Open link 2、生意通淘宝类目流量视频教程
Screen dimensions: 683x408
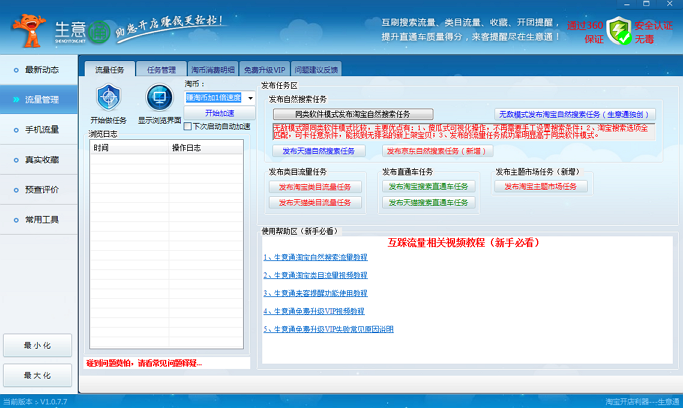pos(315,275)
